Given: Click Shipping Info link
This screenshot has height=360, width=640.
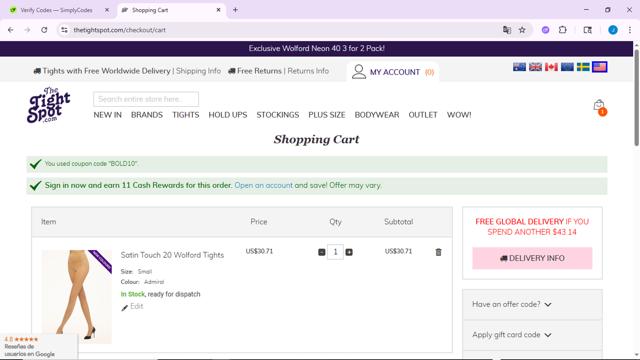Looking at the screenshot, I should point(198,71).
